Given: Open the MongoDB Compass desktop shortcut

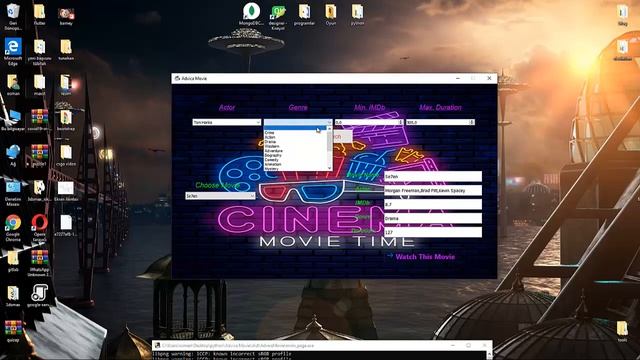Looking at the screenshot, I should coord(251,15).
